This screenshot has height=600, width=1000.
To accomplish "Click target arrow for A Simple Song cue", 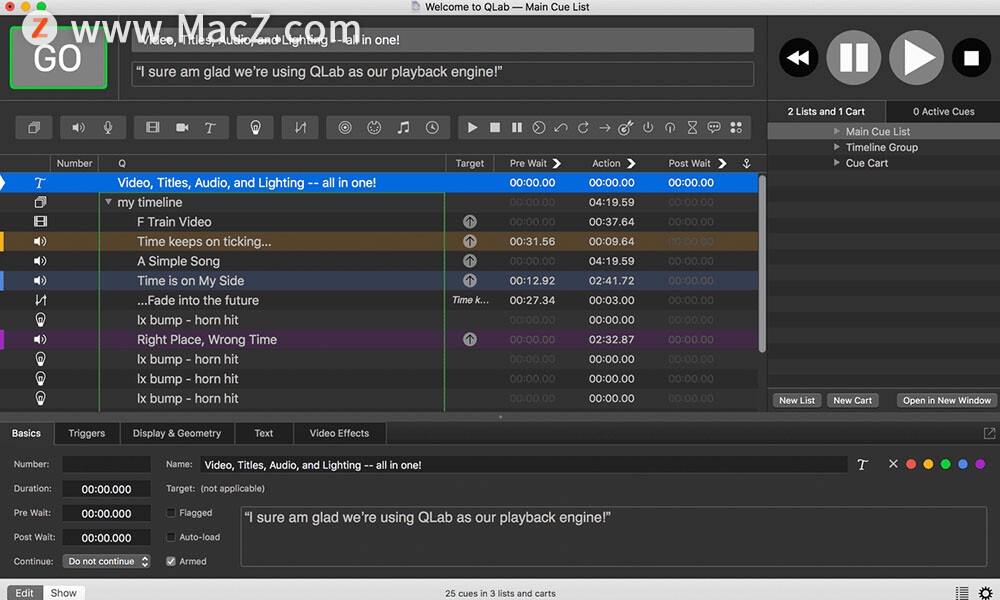I will (x=470, y=261).
